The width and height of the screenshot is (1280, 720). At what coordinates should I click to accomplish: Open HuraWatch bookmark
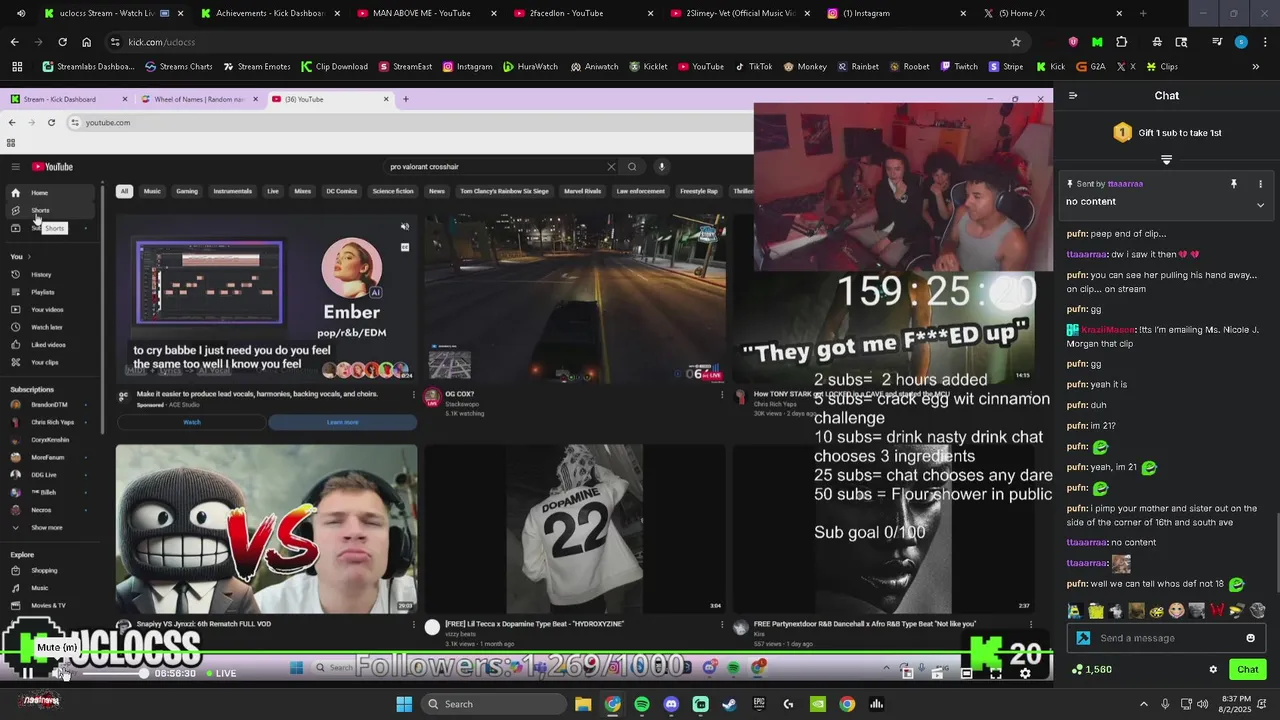531,67
